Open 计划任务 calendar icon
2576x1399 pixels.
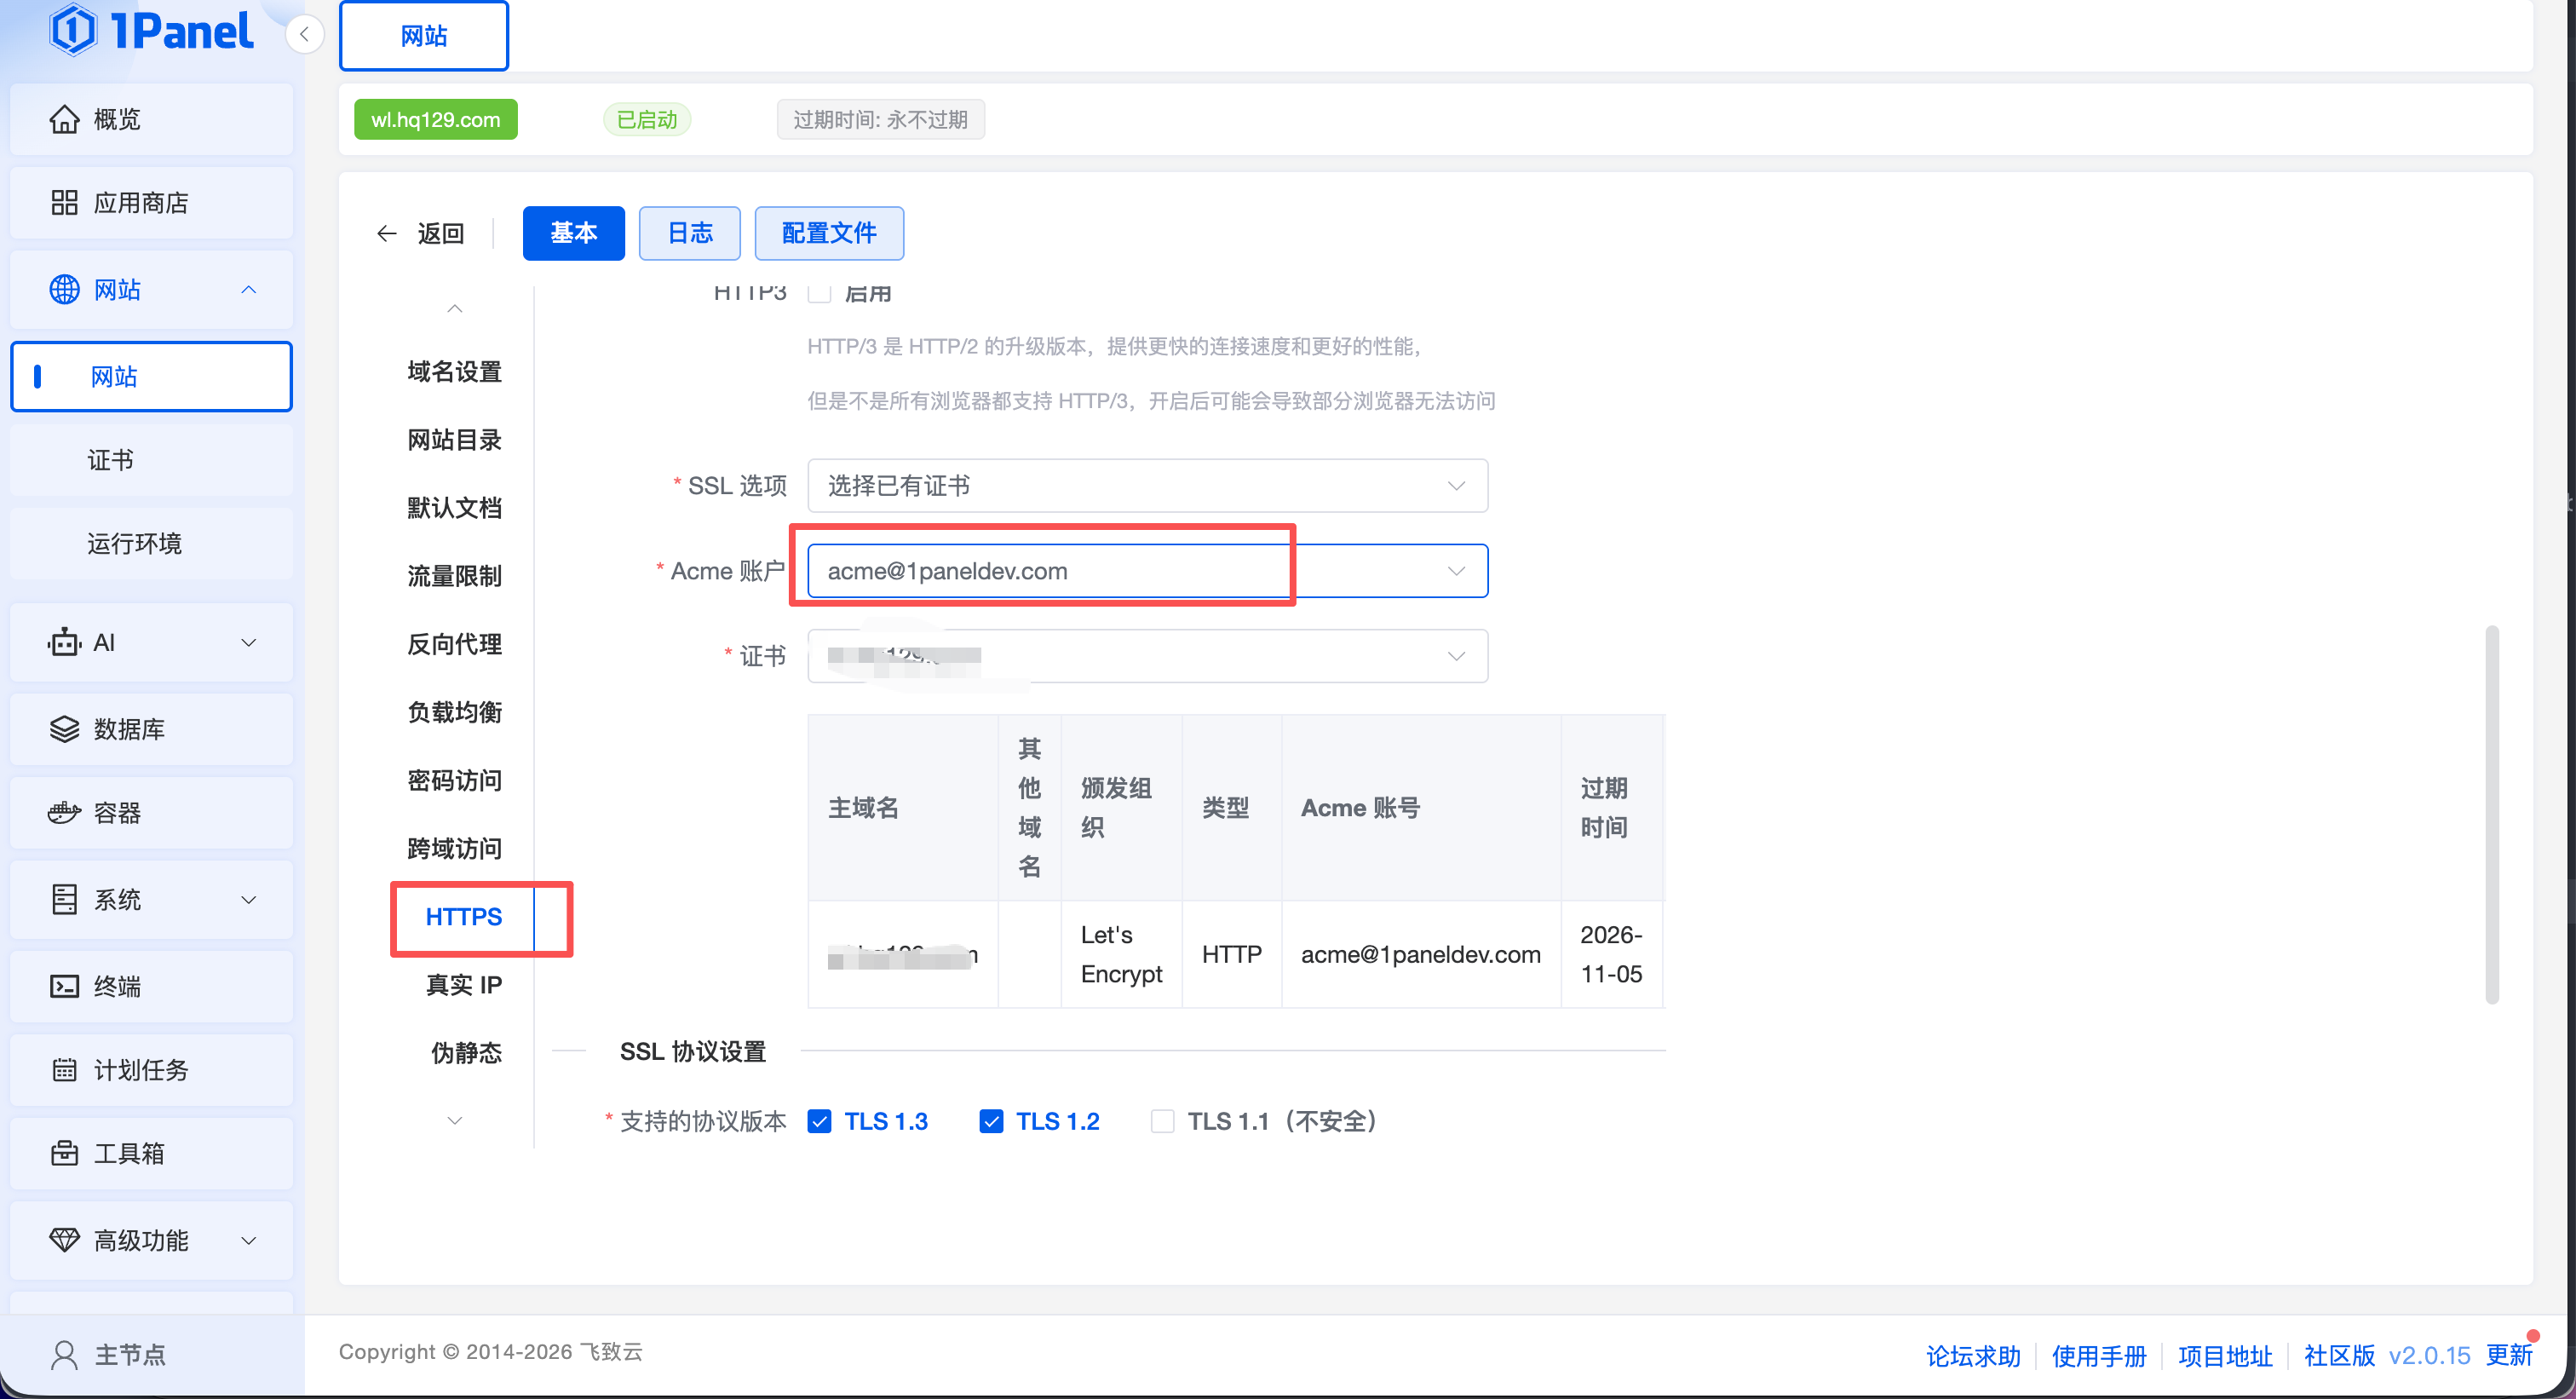pos(64,1070)
